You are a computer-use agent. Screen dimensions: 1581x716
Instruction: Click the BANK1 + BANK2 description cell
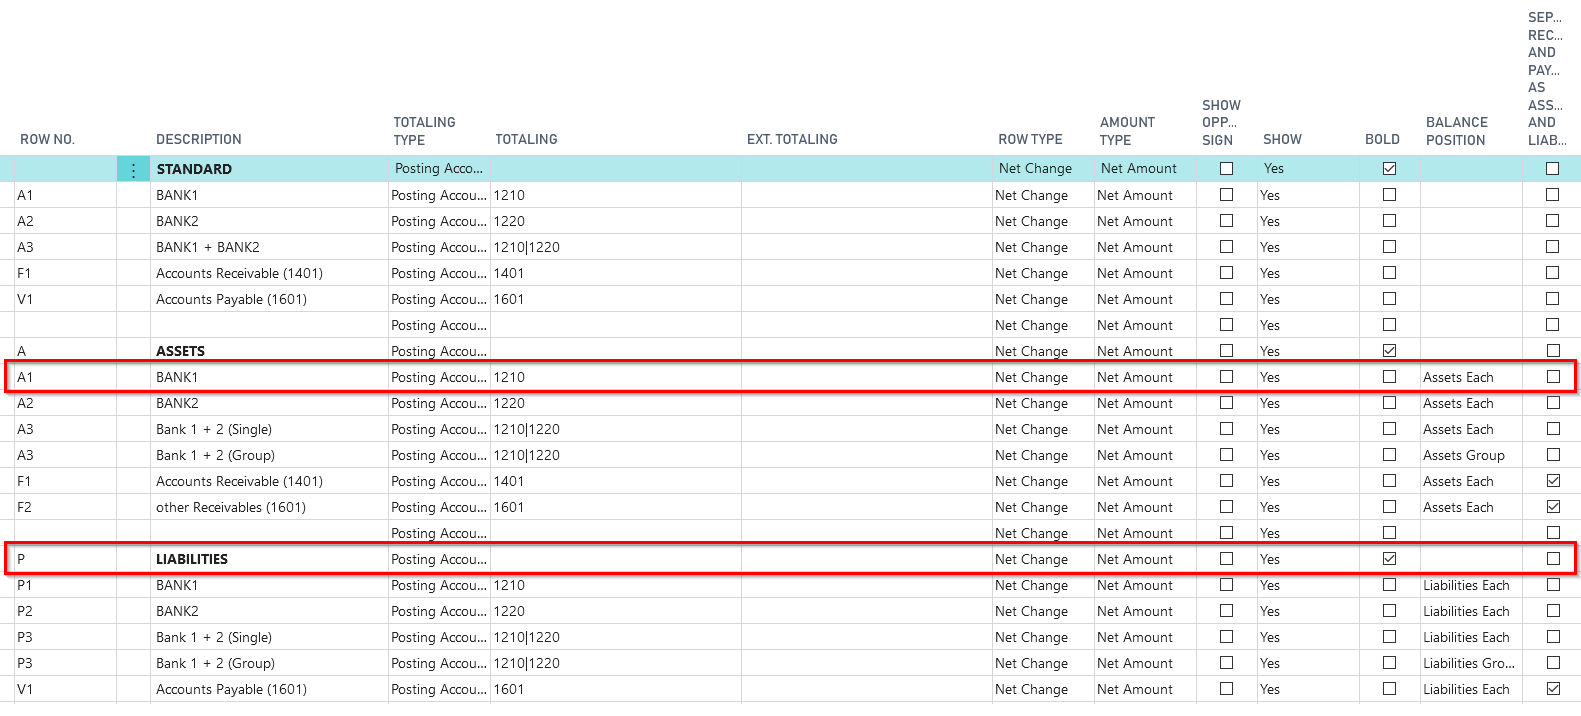pyautogui.click(x=208, y=247)
